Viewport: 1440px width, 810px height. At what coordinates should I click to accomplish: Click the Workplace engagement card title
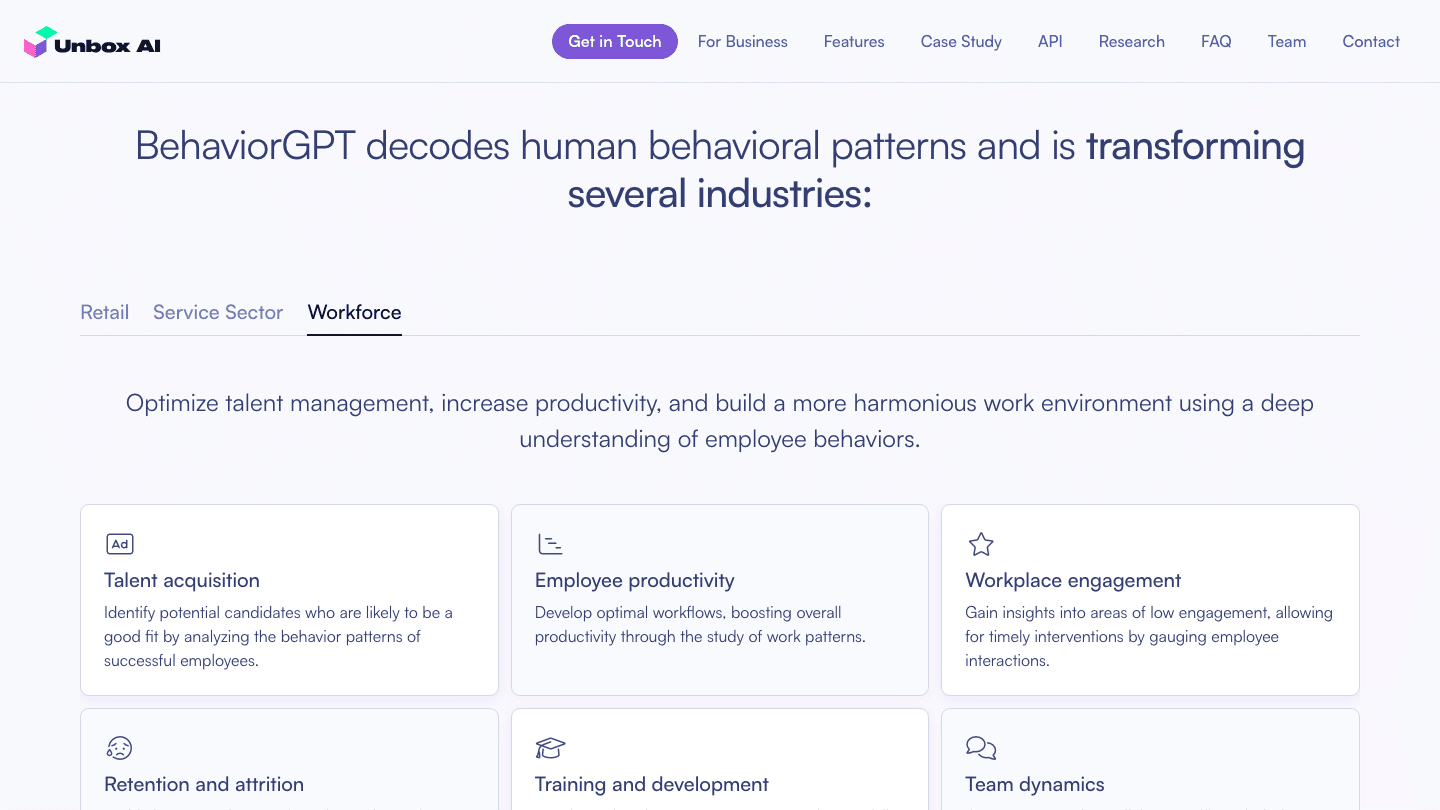coord(1073,580)
